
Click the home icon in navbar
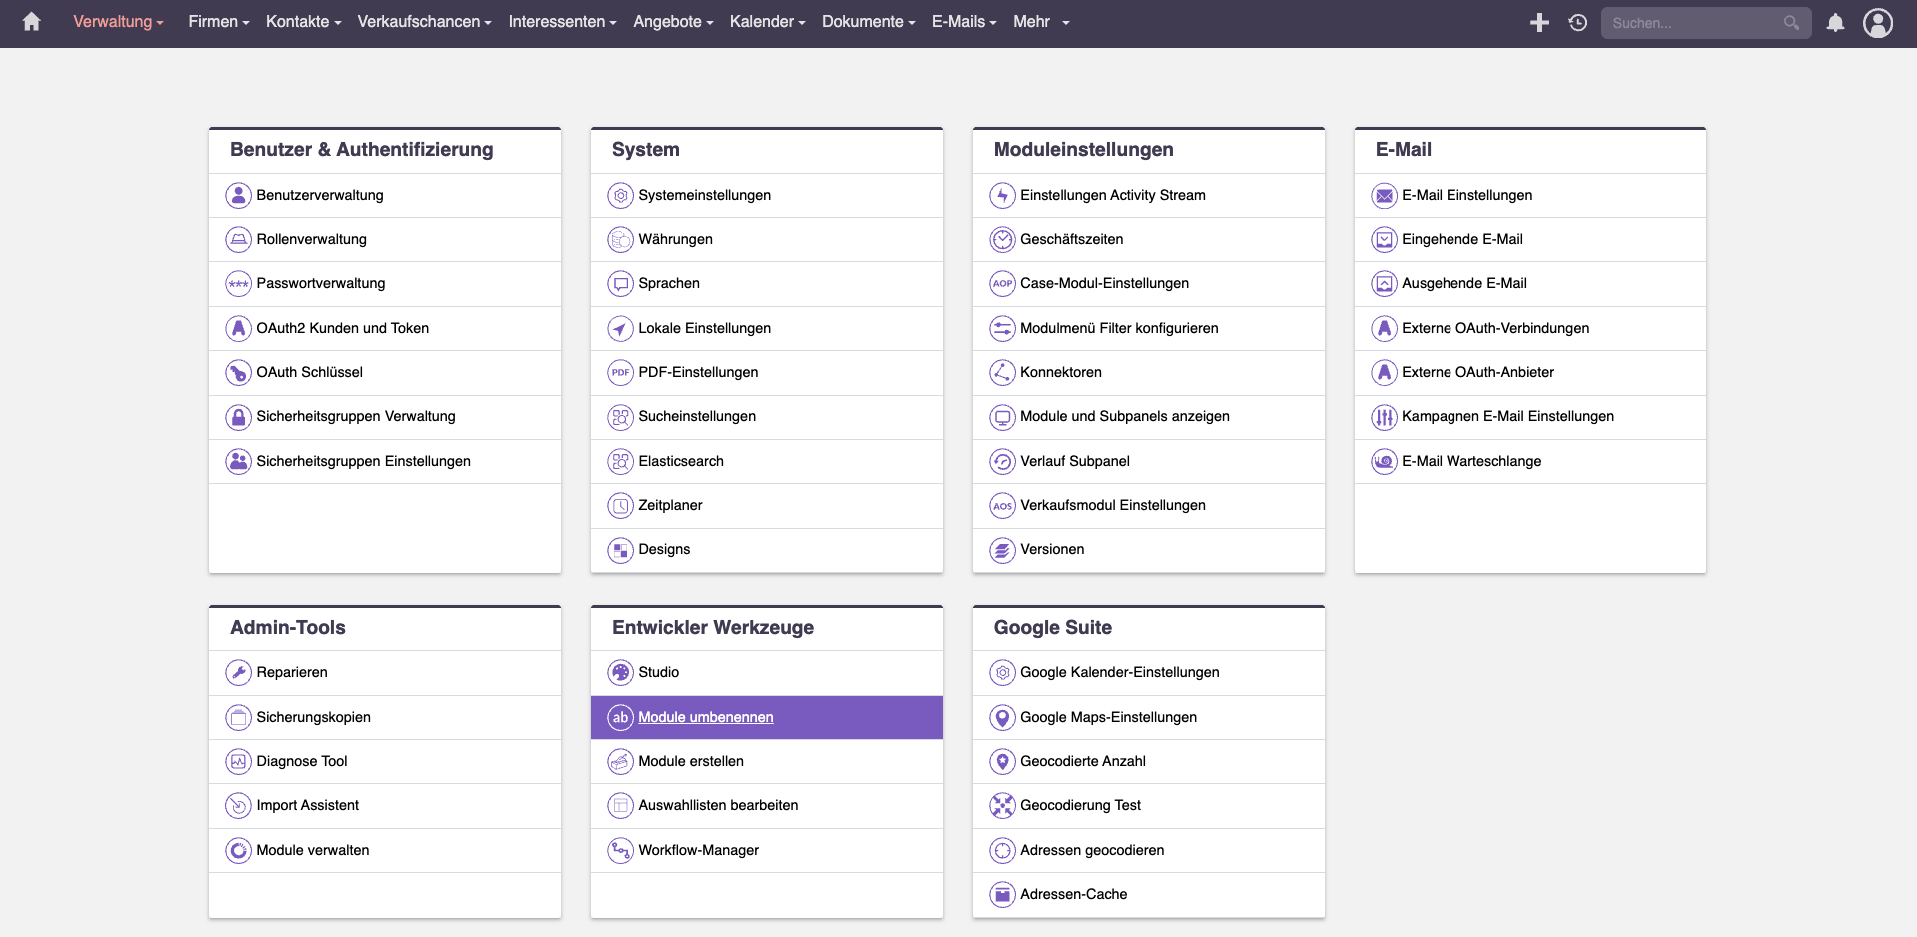(32, 22)
